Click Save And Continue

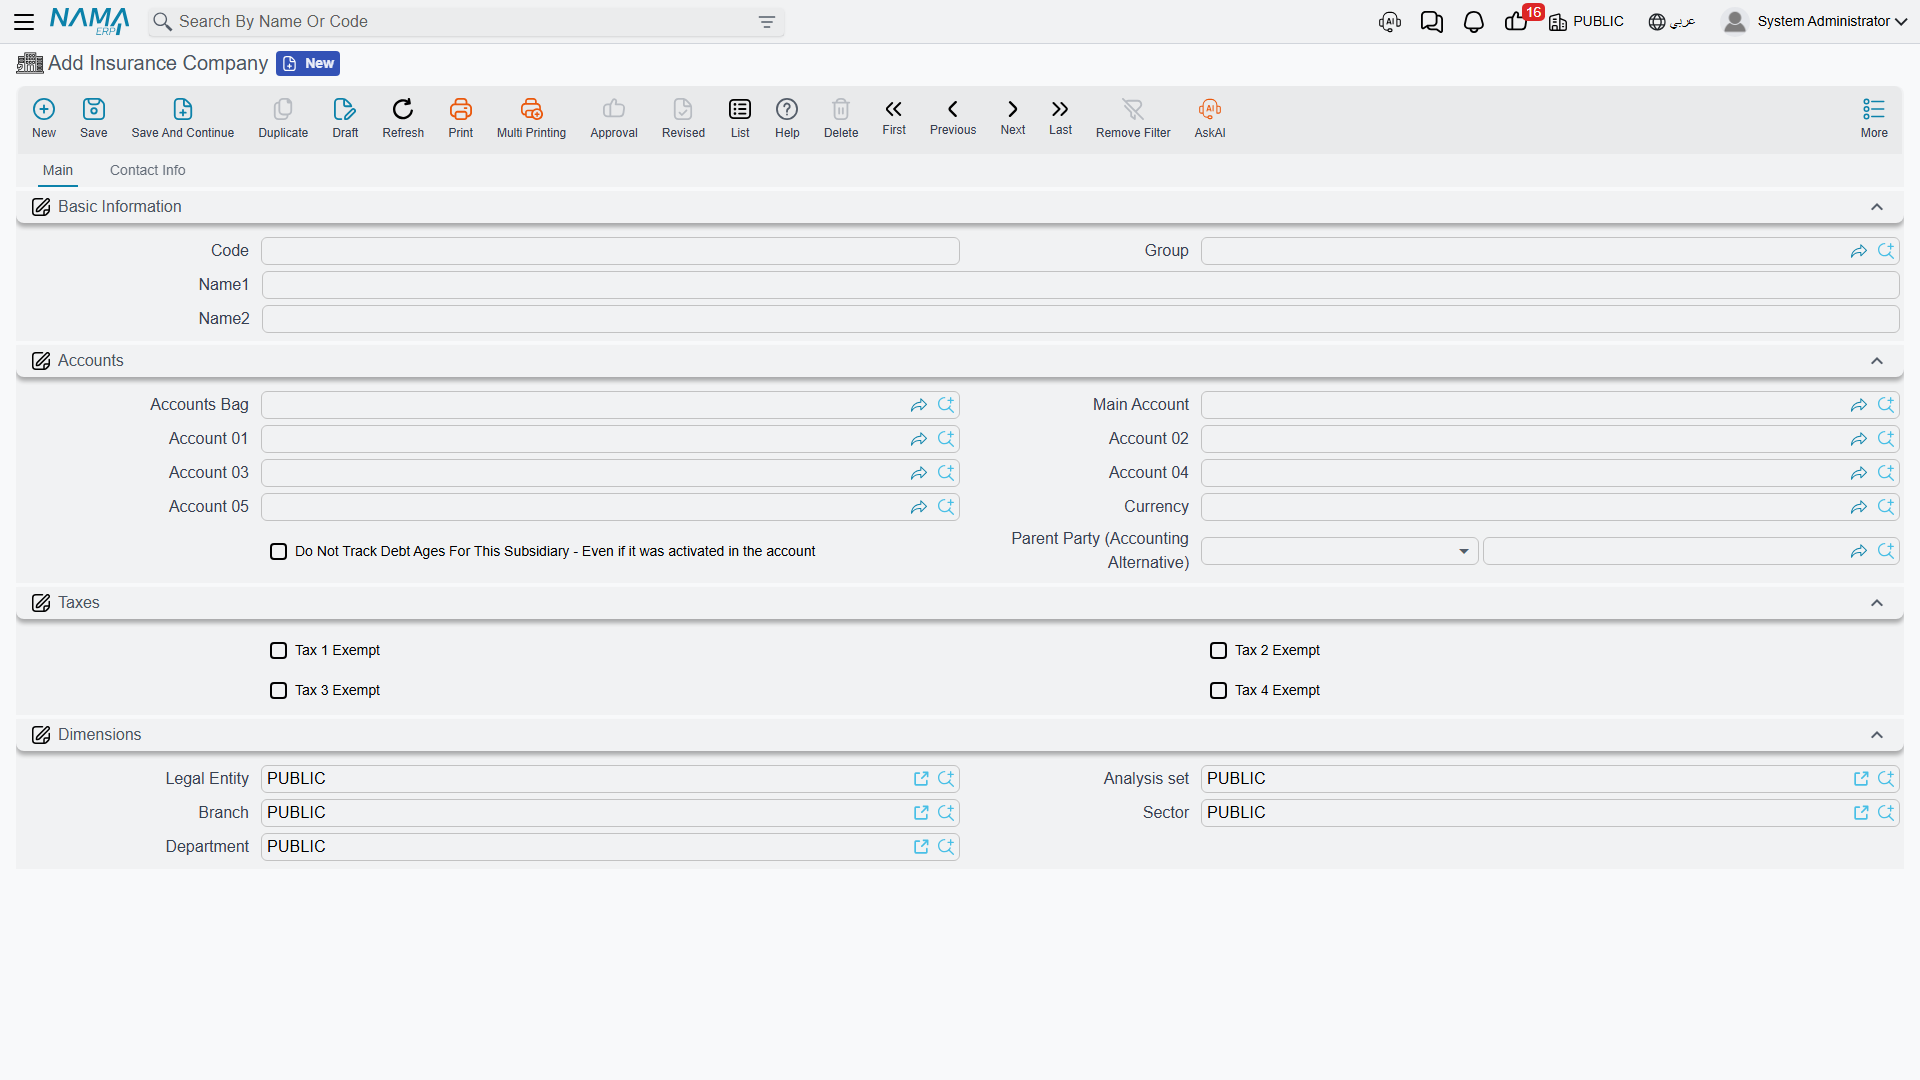click(x=183, y=118)
